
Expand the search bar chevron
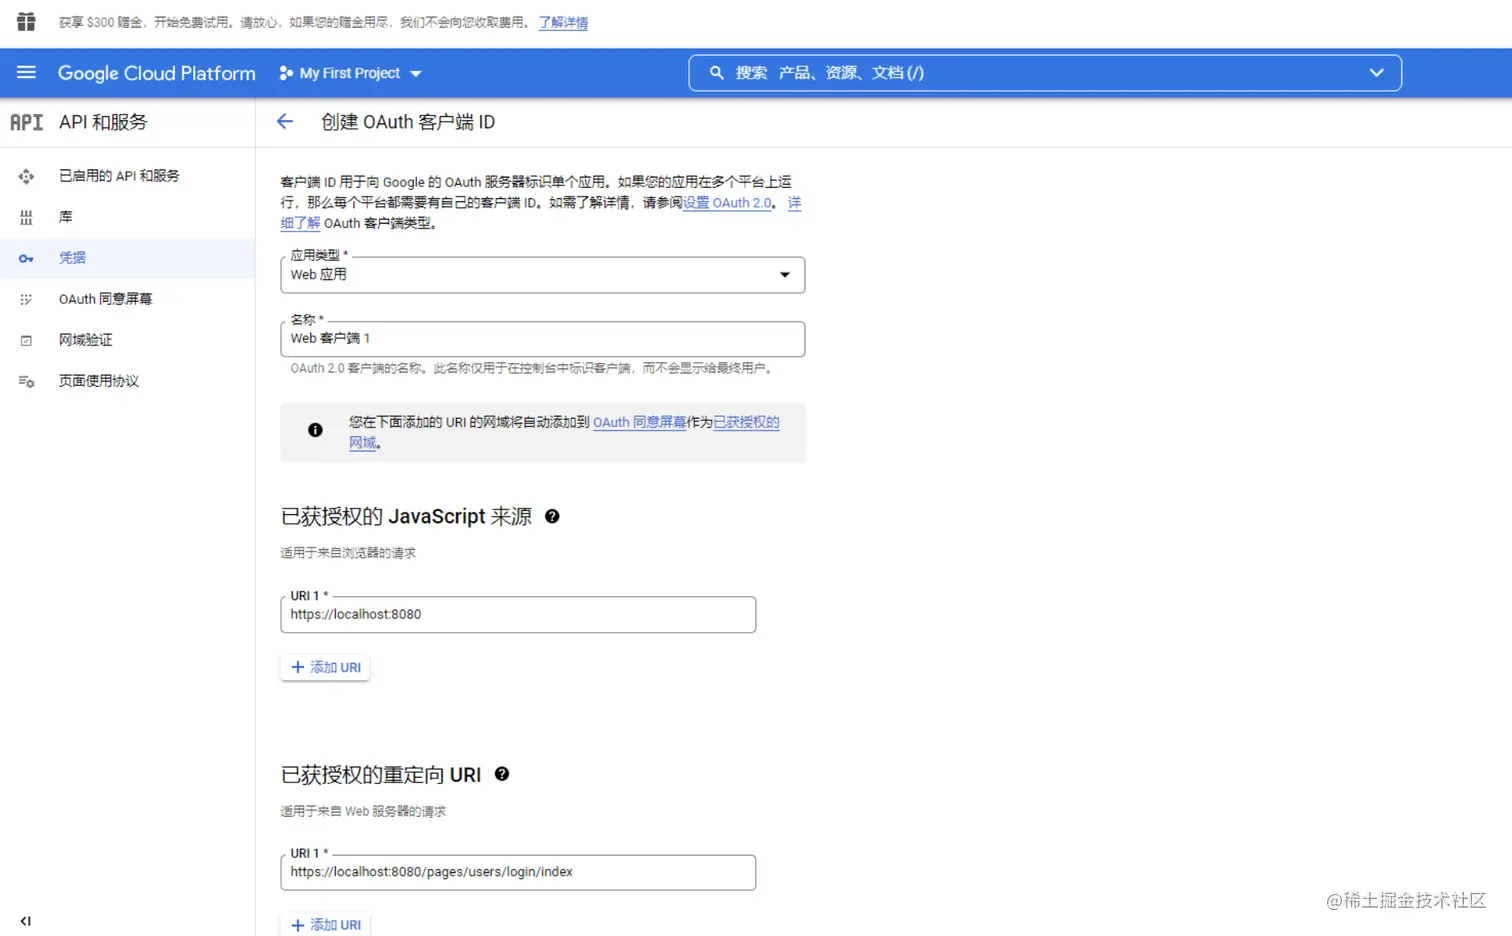[1376, 73]
